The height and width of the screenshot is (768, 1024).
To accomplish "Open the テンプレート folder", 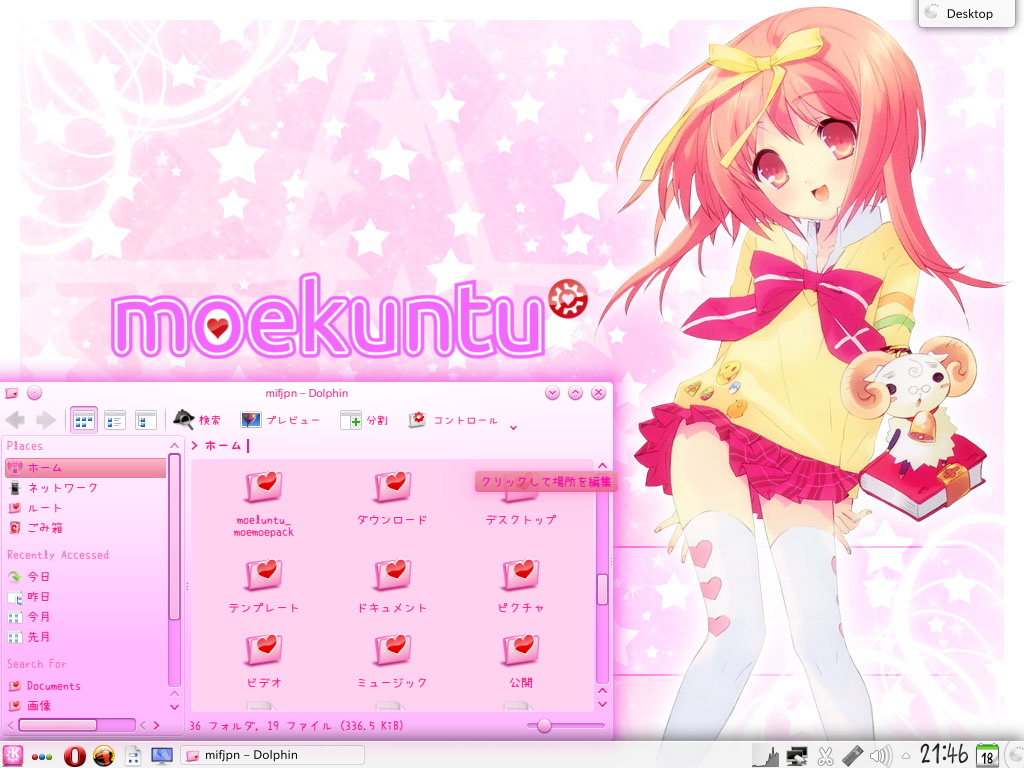I will coord(263,585).
